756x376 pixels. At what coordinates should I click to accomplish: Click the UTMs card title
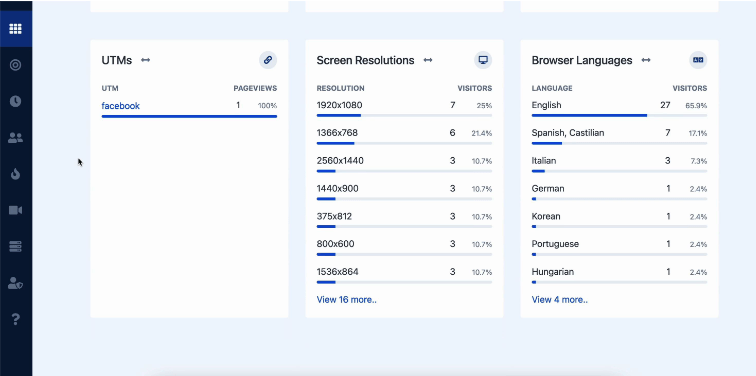click(x=117, y=60)
